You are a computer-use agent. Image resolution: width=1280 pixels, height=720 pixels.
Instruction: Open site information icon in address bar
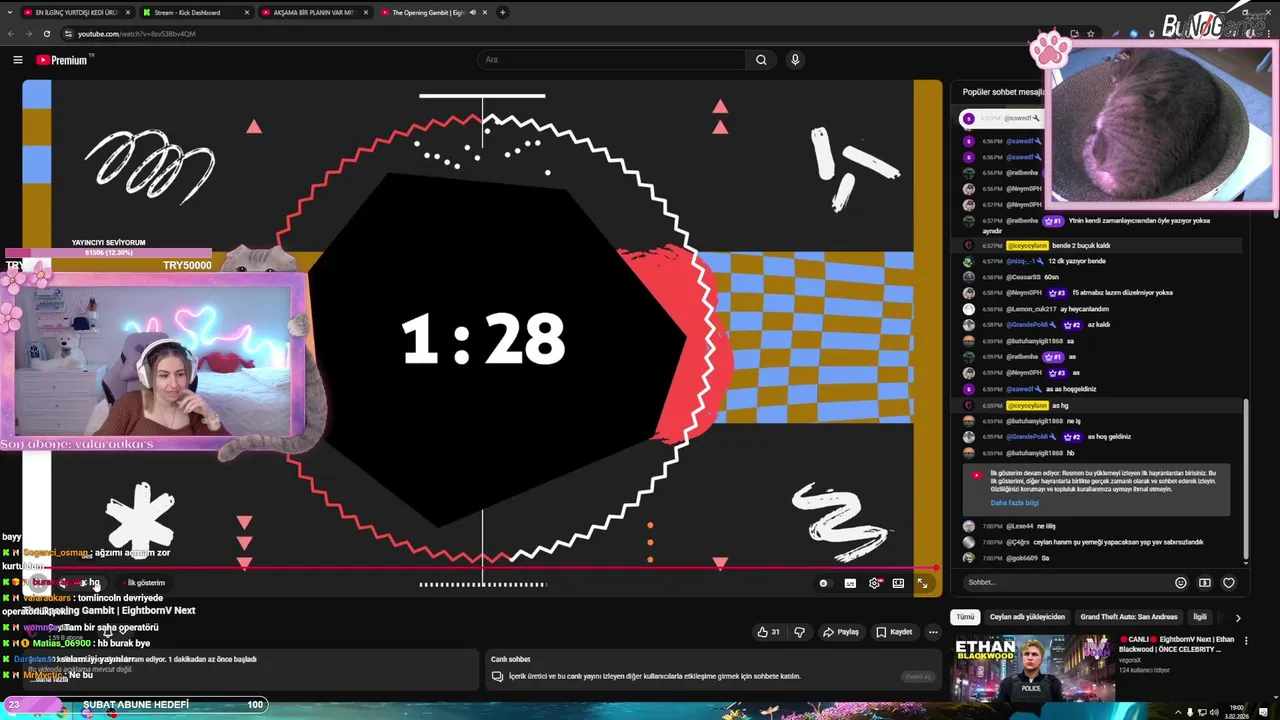[x=69, y=34]
